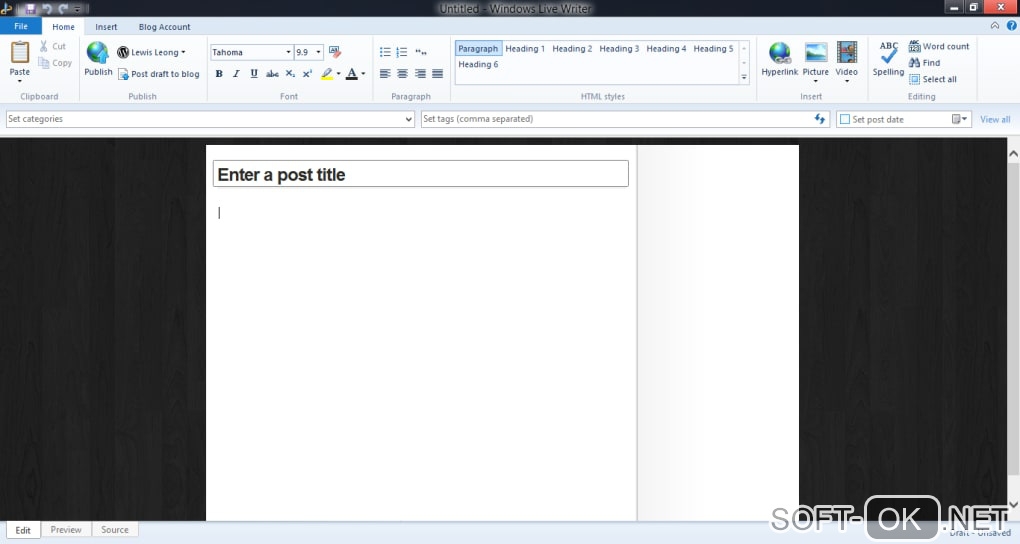Image resolution: width=1020 pixels, height=544 pixels.
Task: Cut the selected text
Action: (52, 46)
